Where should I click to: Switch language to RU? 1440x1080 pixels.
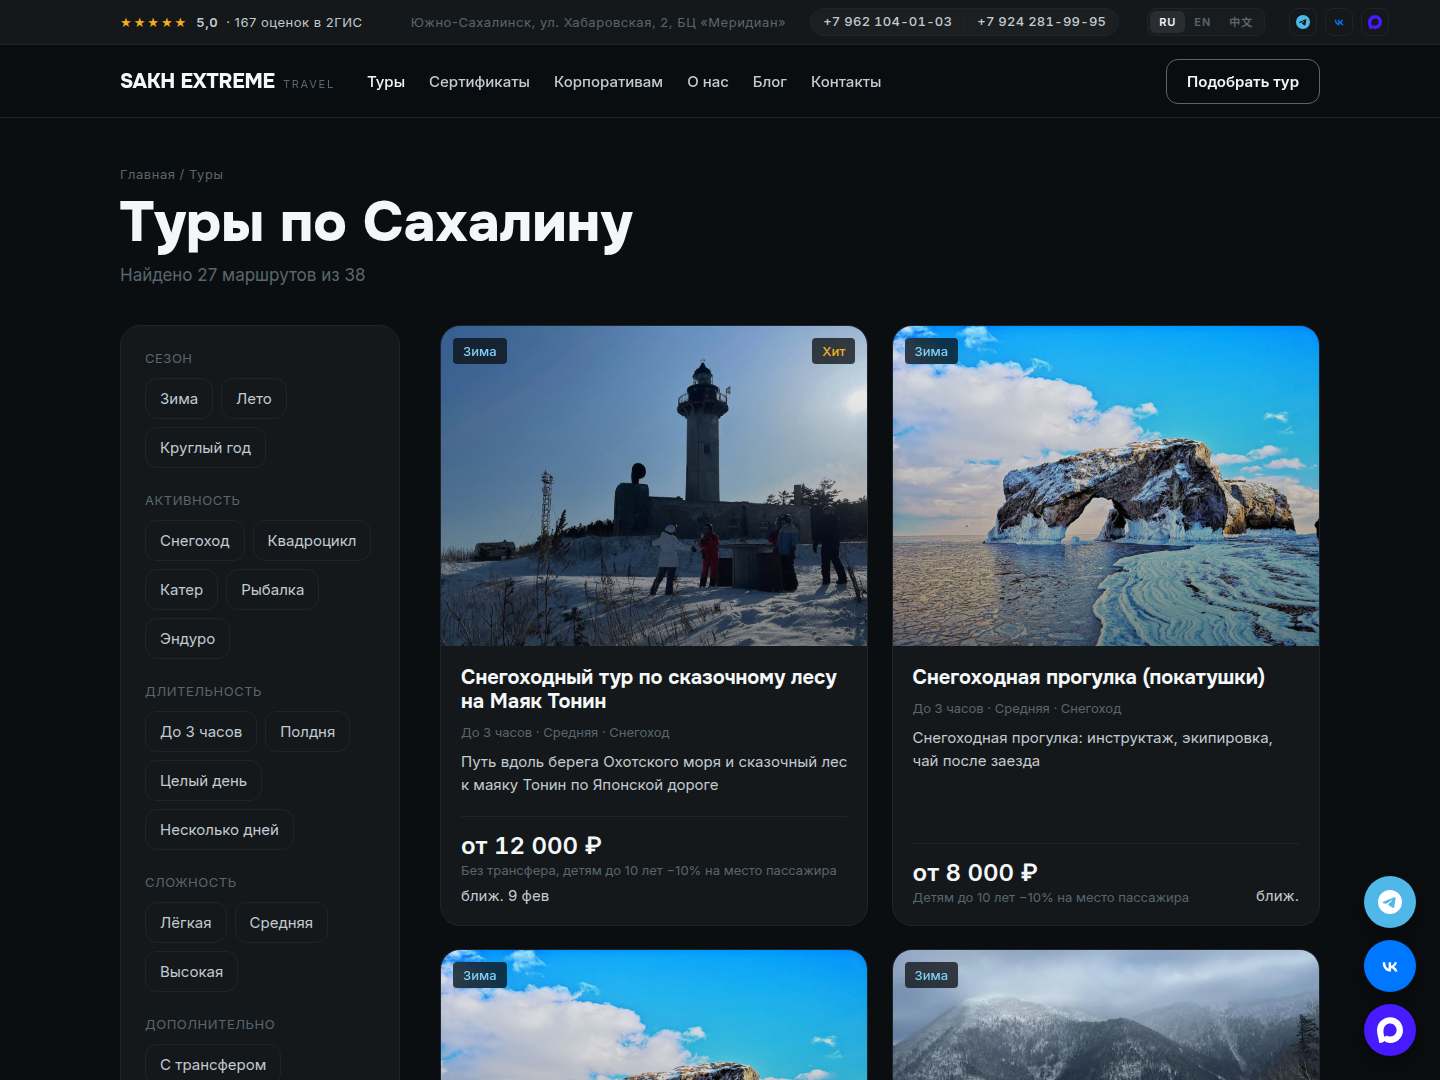coord(1167,22)
